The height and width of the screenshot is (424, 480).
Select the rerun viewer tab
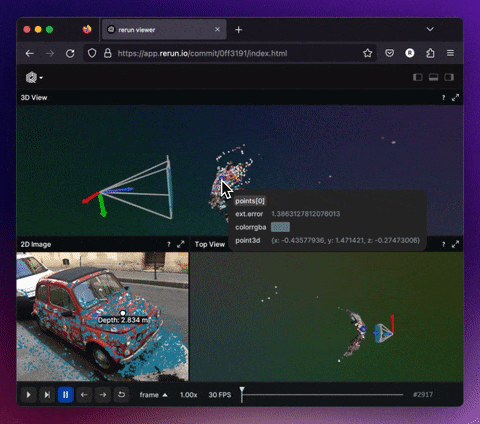(x=164, y=30)
